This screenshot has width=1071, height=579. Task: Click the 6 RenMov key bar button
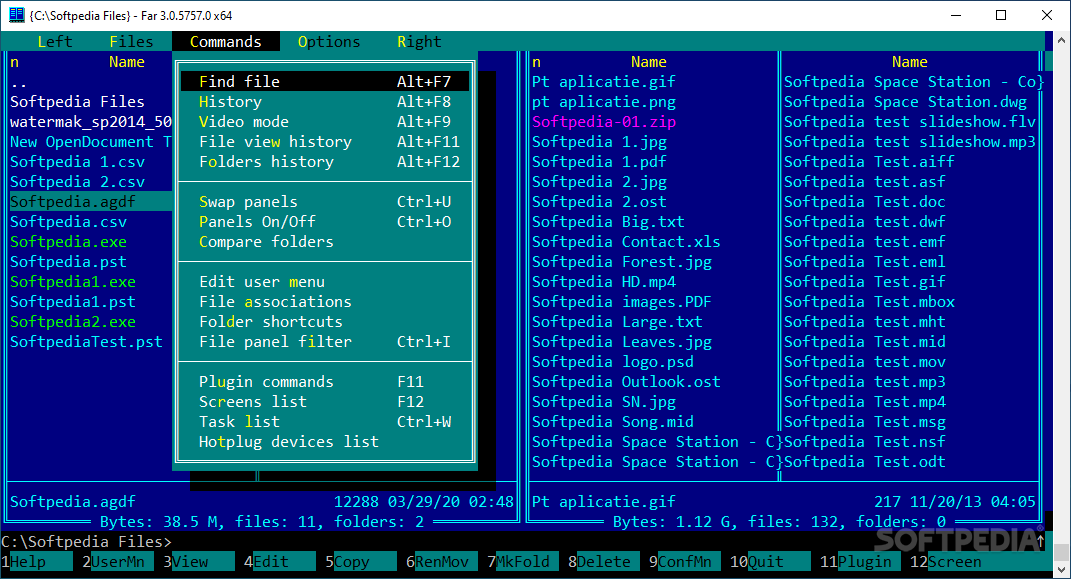pos(442,561)
